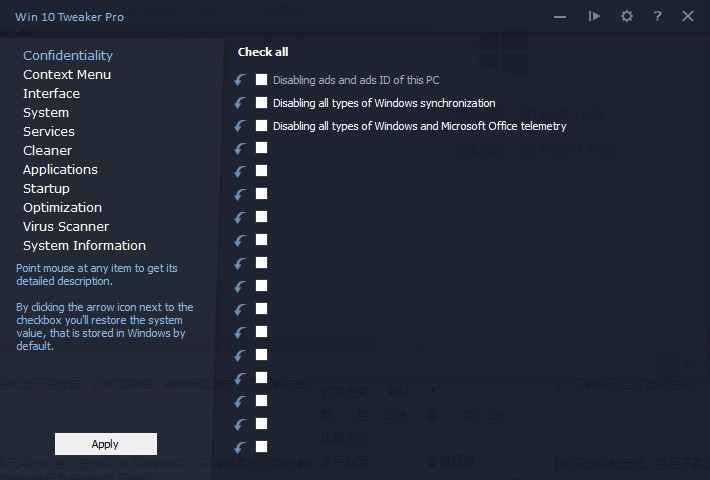Restore default value for Office telemetry option
Image resolution: width=710 pixels, height=480 pixels.
pos(240,126)
